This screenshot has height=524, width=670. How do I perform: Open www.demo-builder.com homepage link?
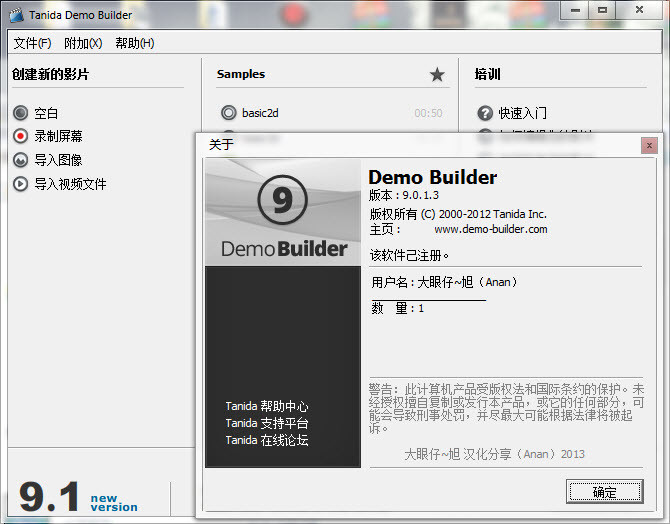tap(491, 229)
